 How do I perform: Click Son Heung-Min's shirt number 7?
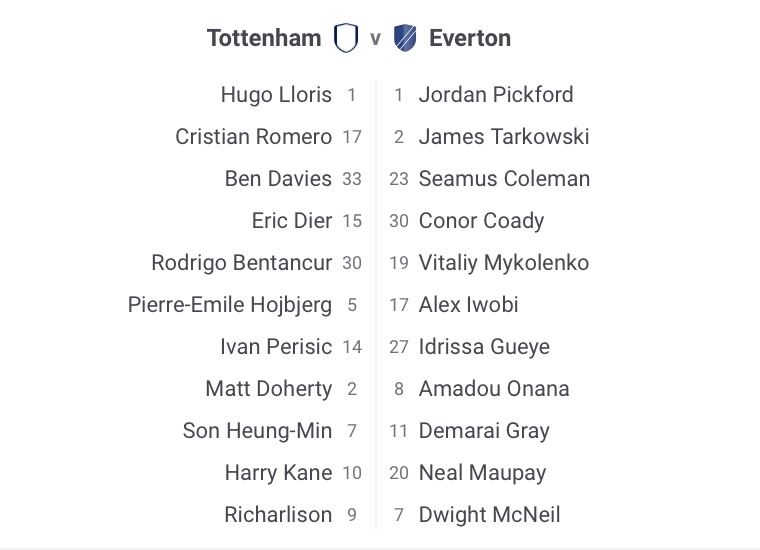[x=352, y=431]
